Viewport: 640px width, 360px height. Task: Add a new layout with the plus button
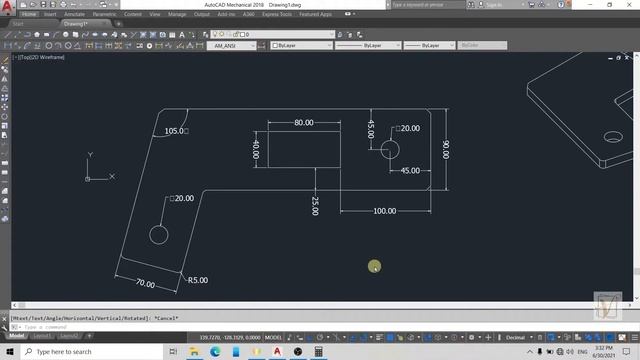89,336
